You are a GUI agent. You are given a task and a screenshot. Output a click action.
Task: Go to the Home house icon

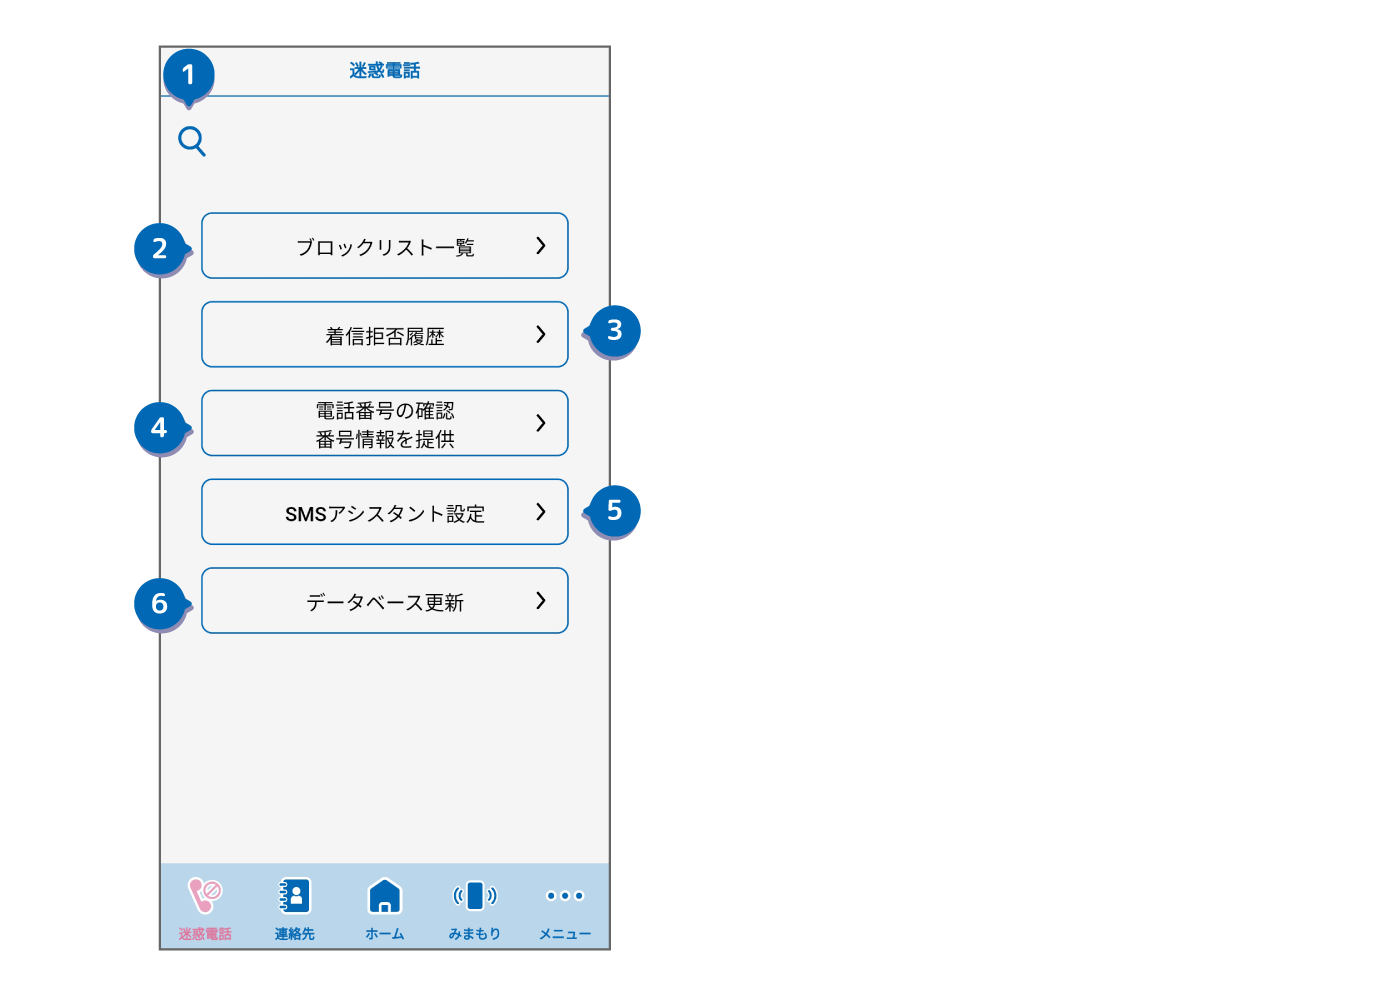[385, 896]
